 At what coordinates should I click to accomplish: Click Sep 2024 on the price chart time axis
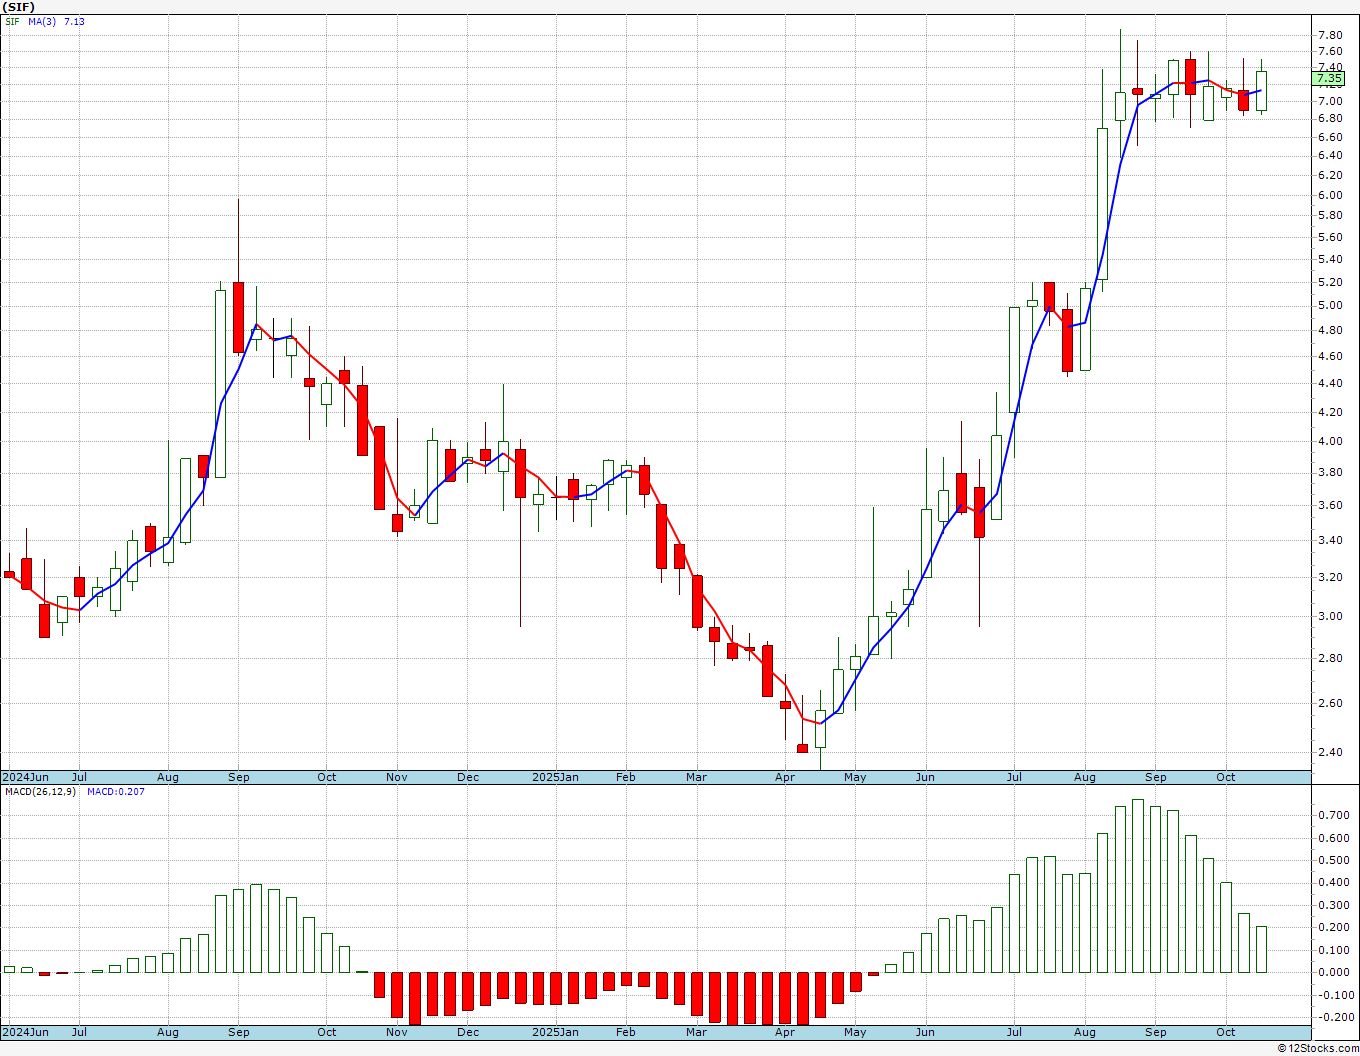(x=238, y=777)
